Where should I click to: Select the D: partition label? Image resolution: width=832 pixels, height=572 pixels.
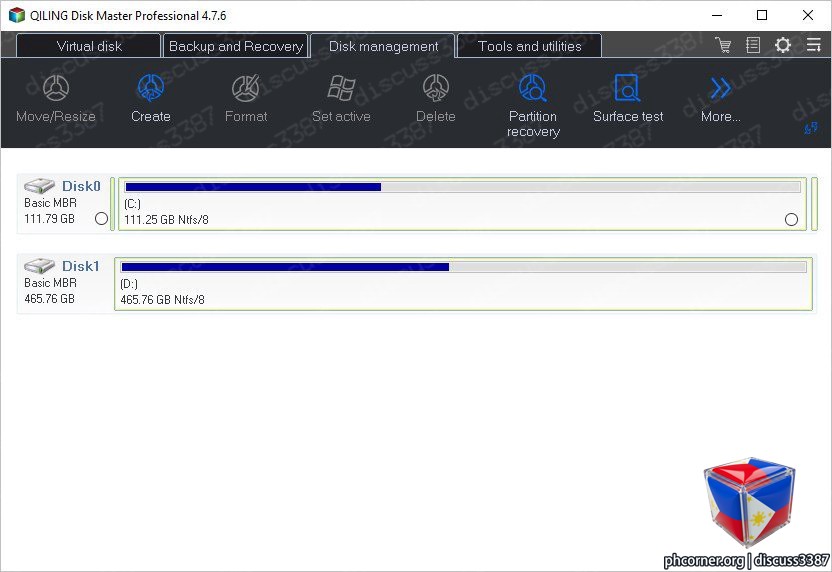click(128, 284)
